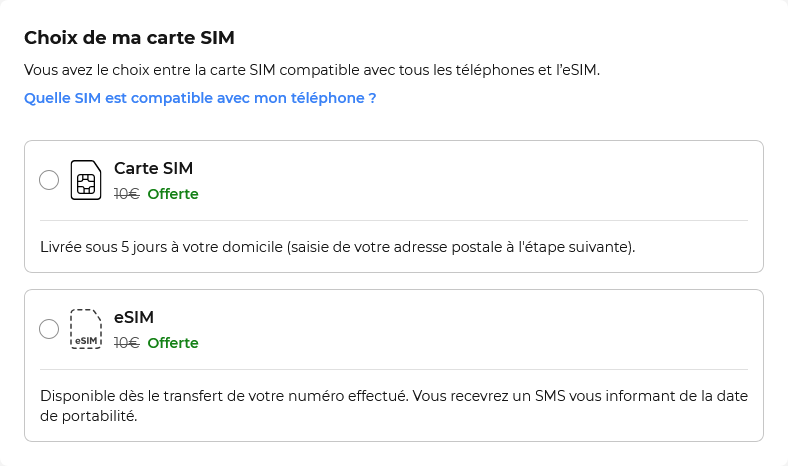
Task: Open "Quelle SIM est compatible" help link
Action: 200,98
